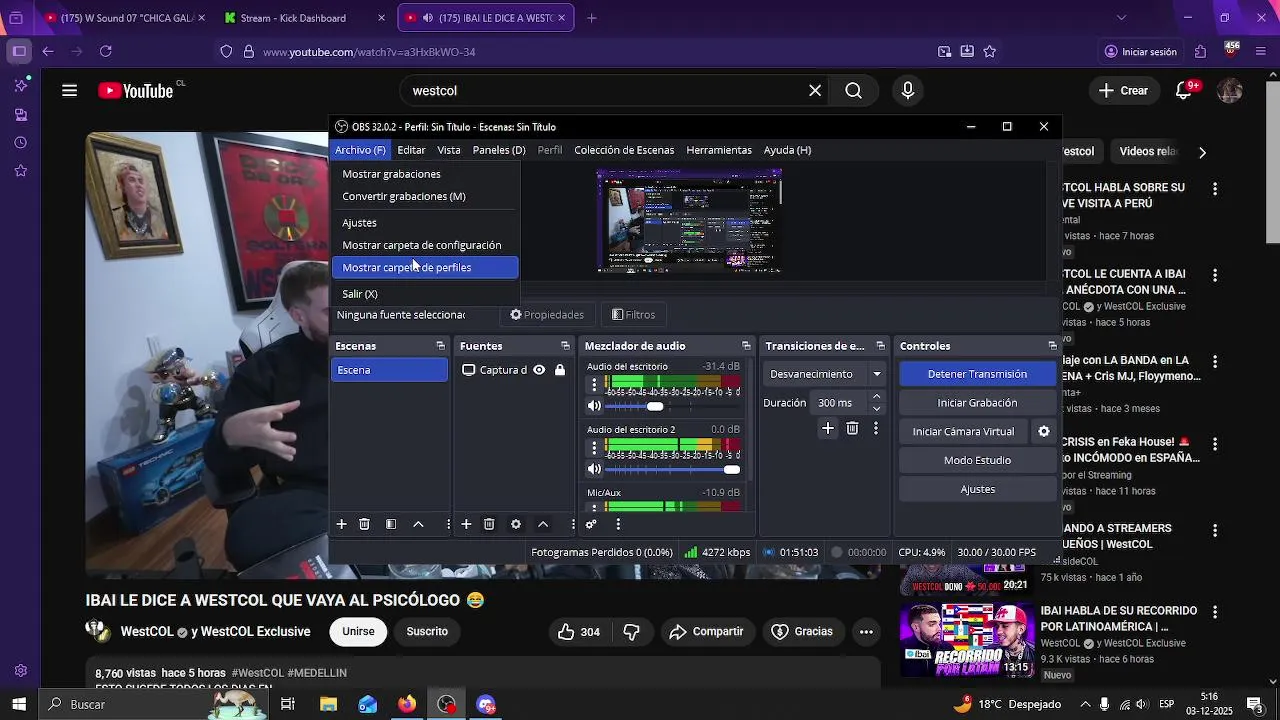Remove transition with trash icon

[852, 428]
